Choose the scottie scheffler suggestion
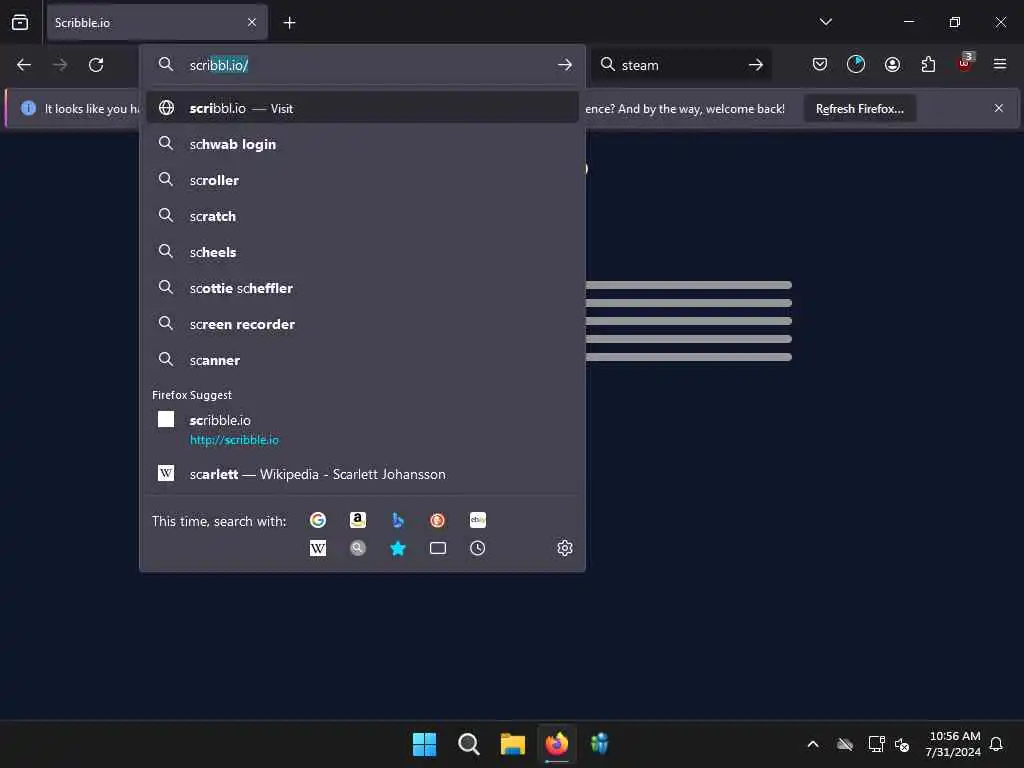 (x=362, y=287)
